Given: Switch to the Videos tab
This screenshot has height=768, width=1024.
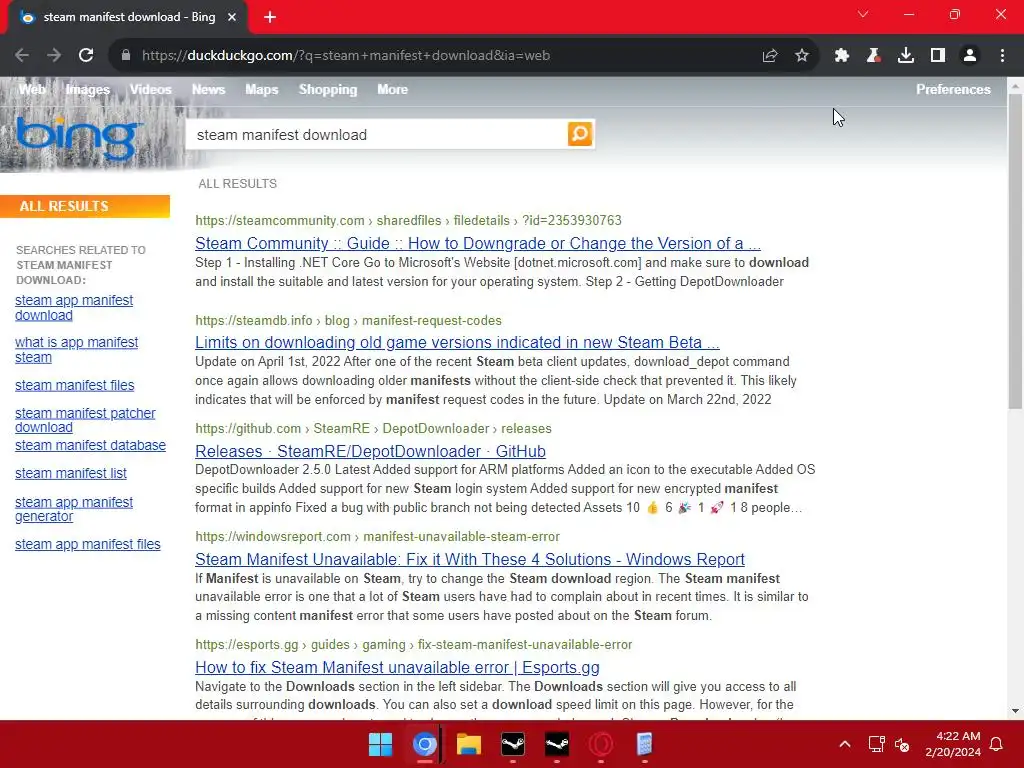Looking at the screenshot, I should (x=150, y=89).
